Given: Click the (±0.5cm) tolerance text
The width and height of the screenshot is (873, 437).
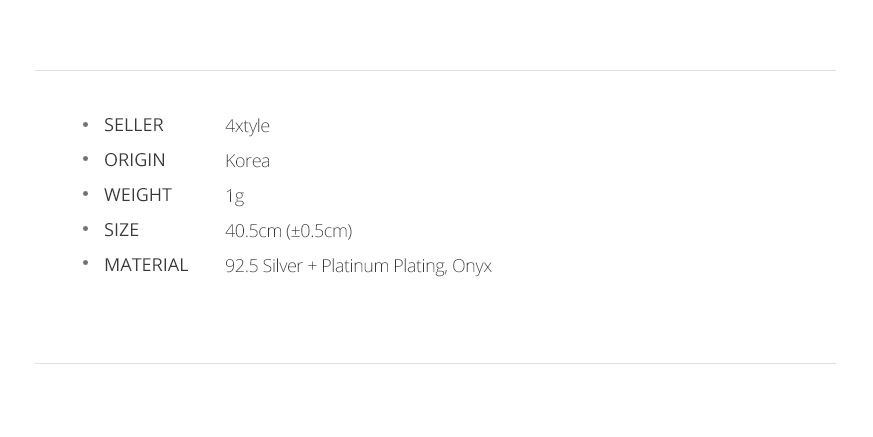Looking at the screenshot, I should (319, 231).
